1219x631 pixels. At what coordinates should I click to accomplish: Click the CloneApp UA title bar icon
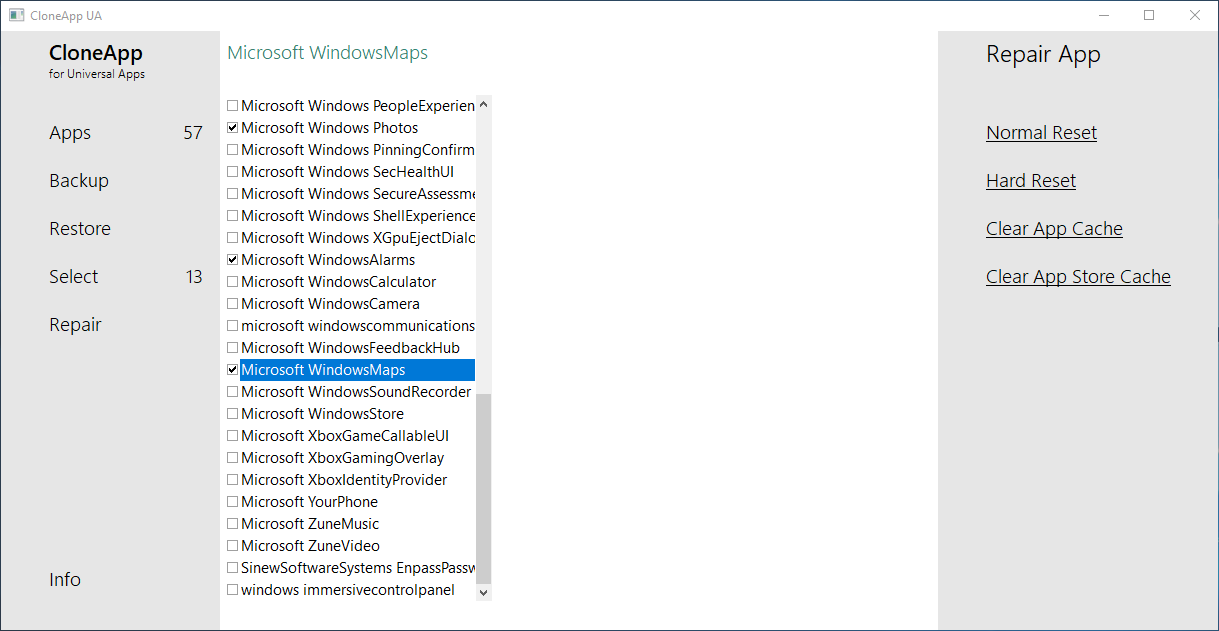[x=16, y=15]
